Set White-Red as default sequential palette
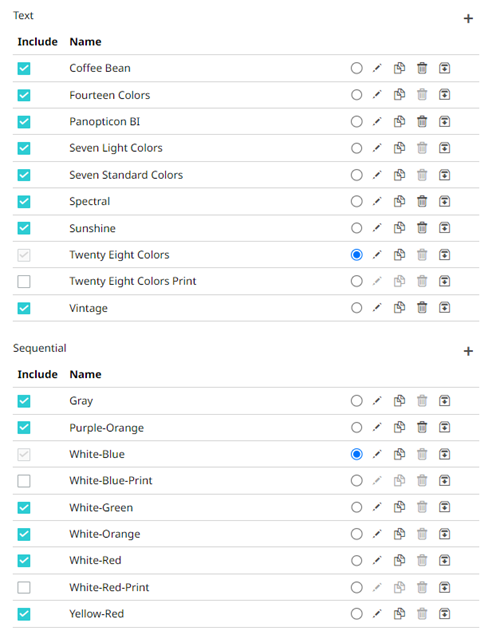Image resolution: width=504 pixels, height=635 pixels. (356, 560)
